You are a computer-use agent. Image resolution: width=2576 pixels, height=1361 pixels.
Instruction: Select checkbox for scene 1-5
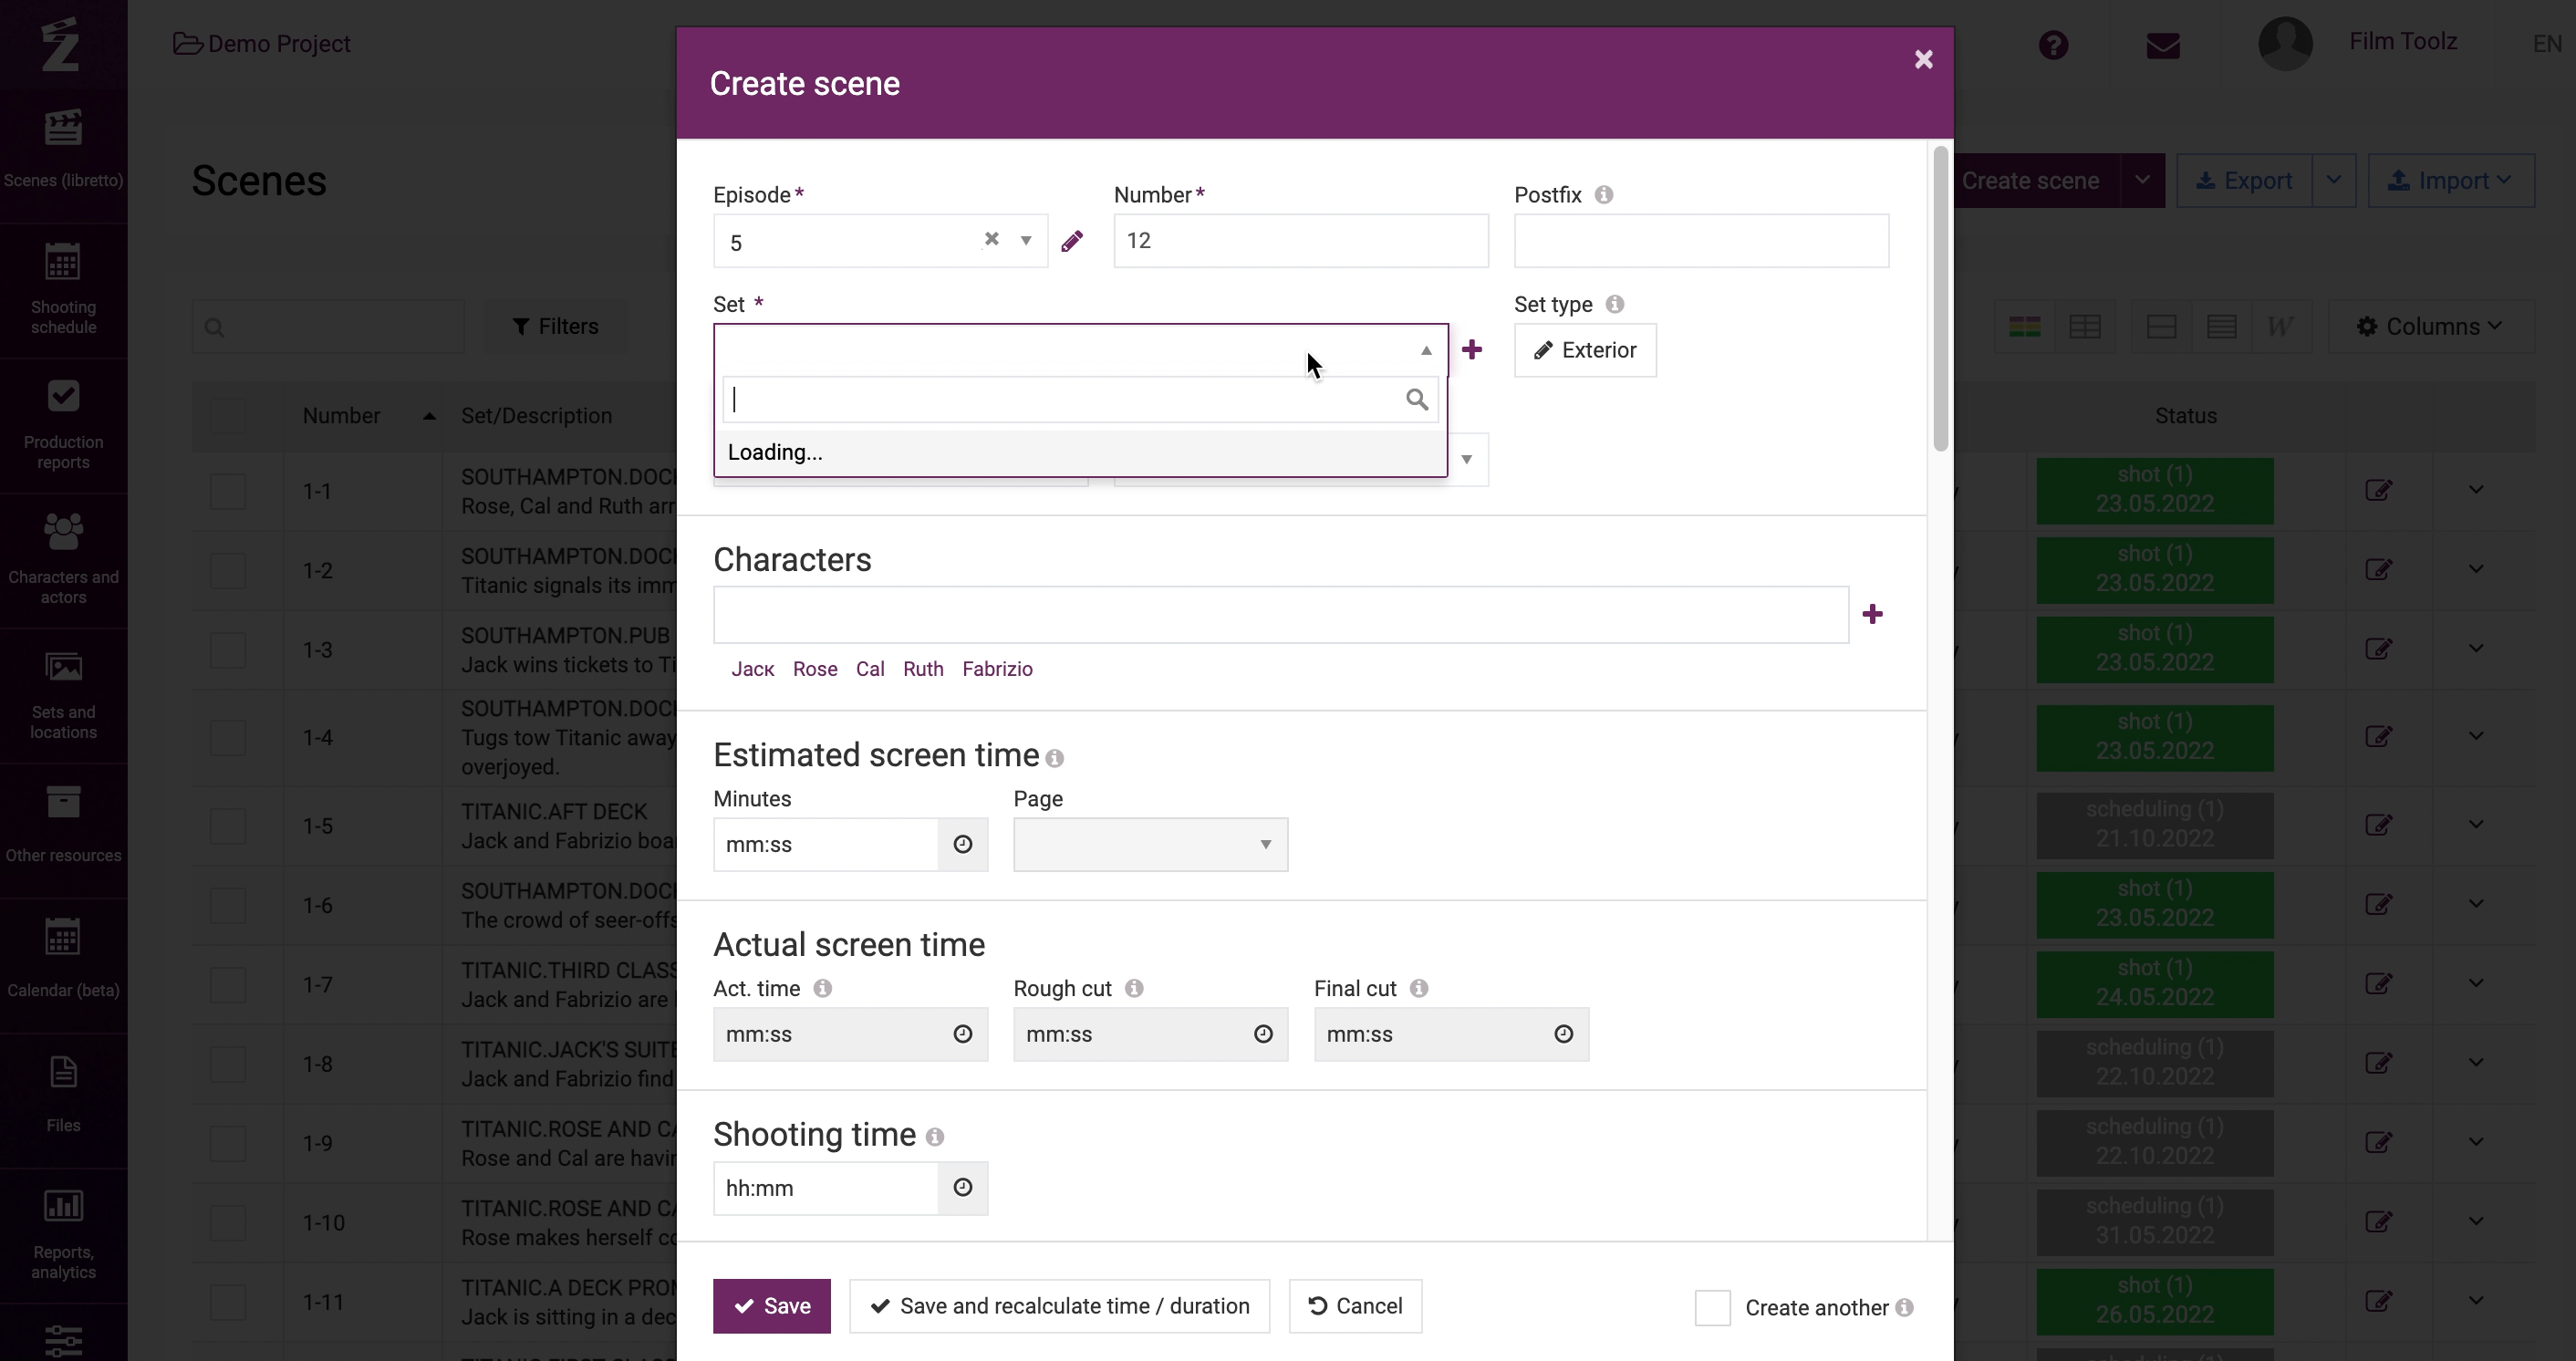coord(228,826)
